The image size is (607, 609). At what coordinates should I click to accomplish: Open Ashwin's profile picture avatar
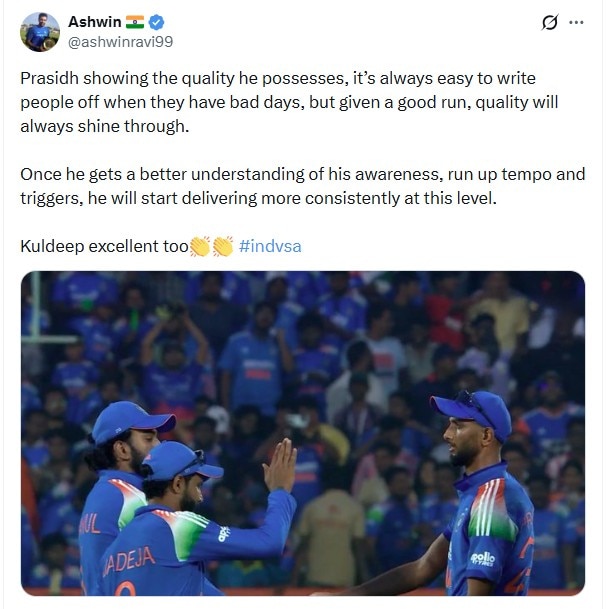(39, 31)
